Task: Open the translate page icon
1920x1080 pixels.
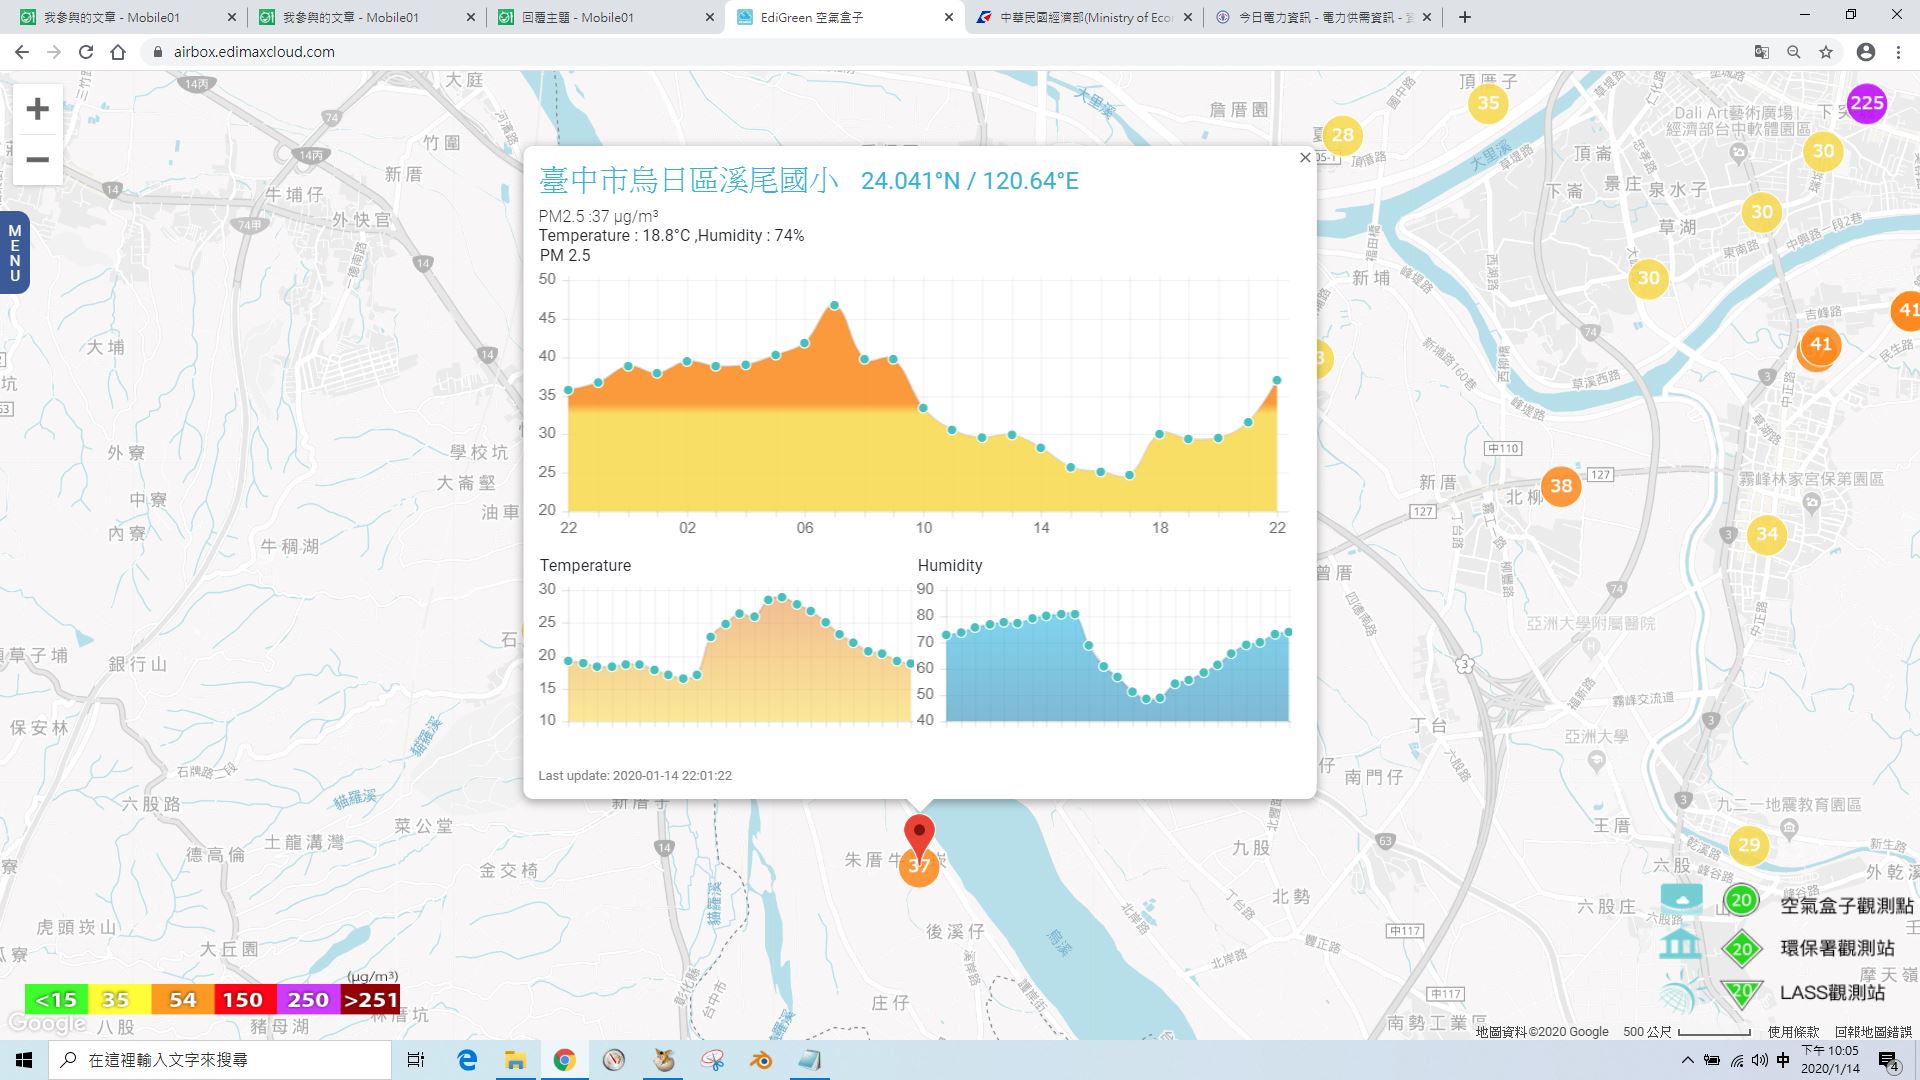Action: (1762, 52)
